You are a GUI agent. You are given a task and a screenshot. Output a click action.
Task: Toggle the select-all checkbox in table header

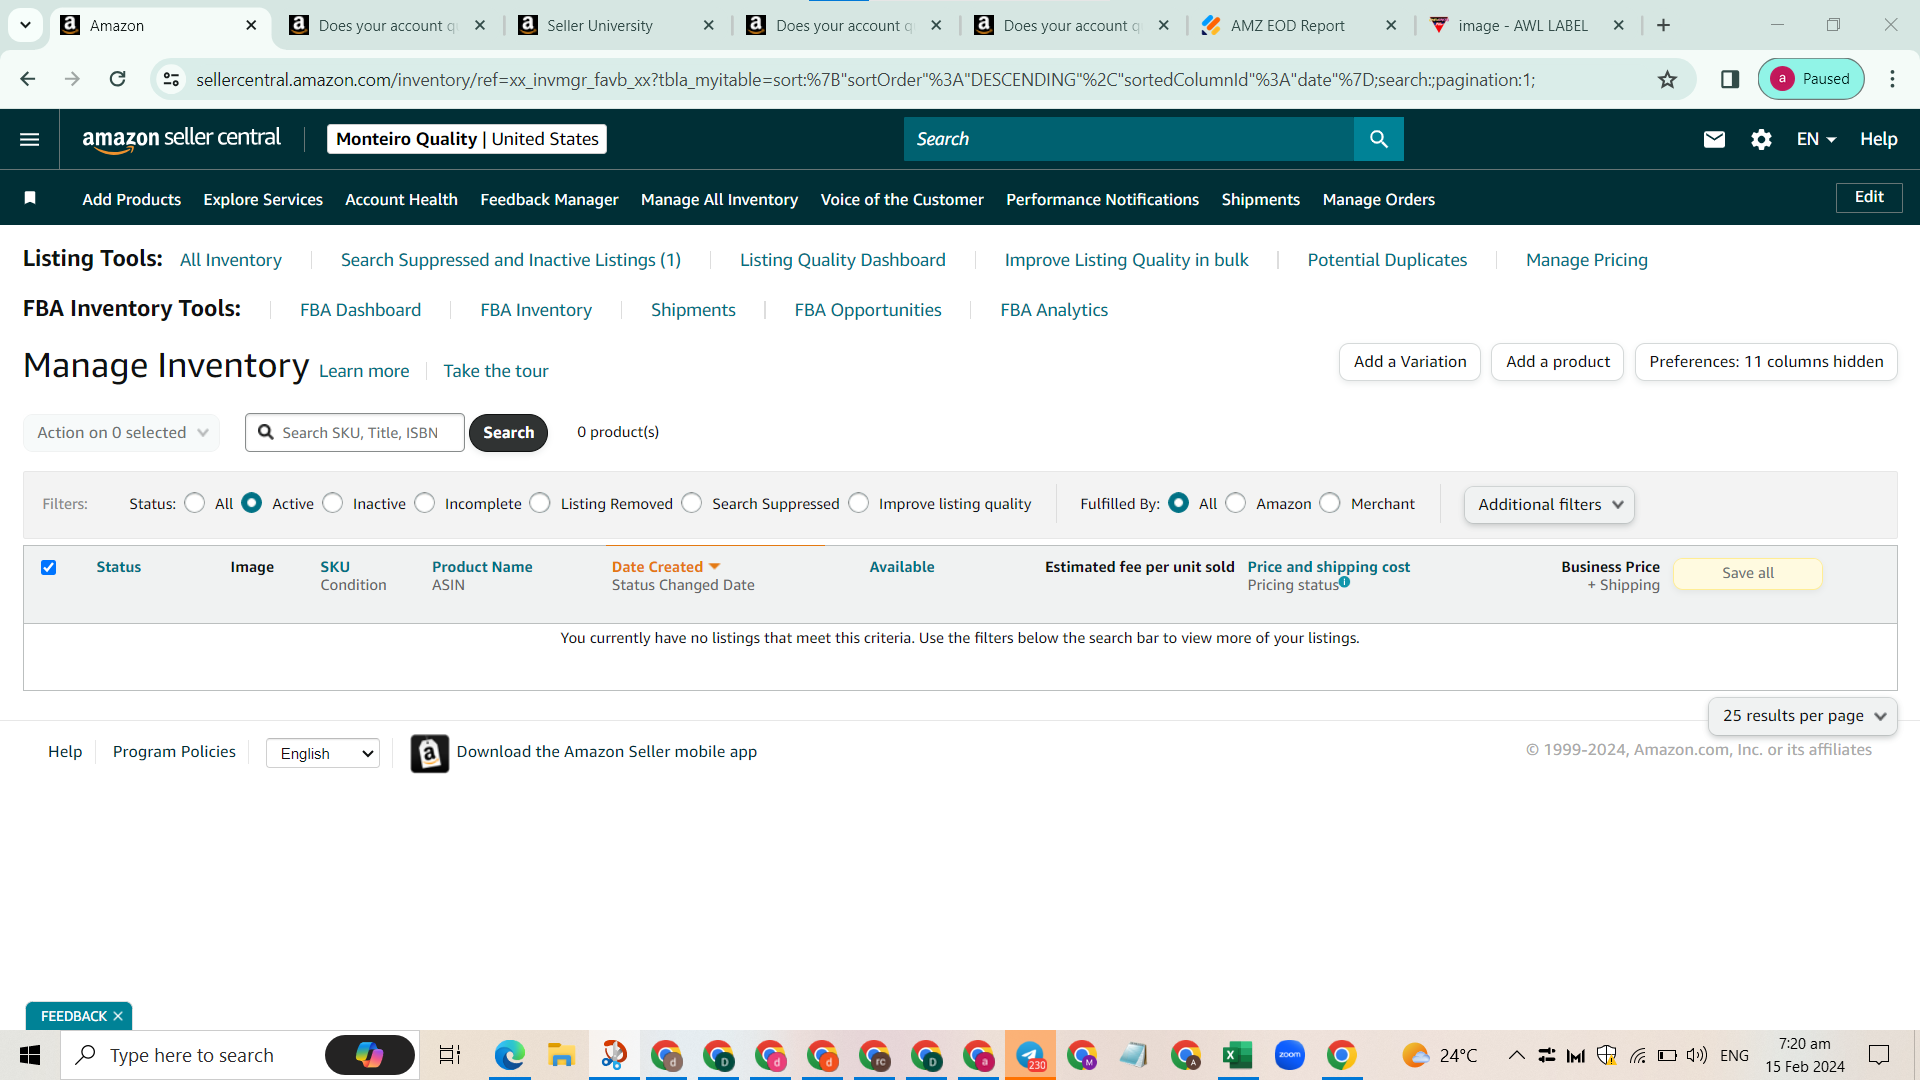tap(48, 567)
